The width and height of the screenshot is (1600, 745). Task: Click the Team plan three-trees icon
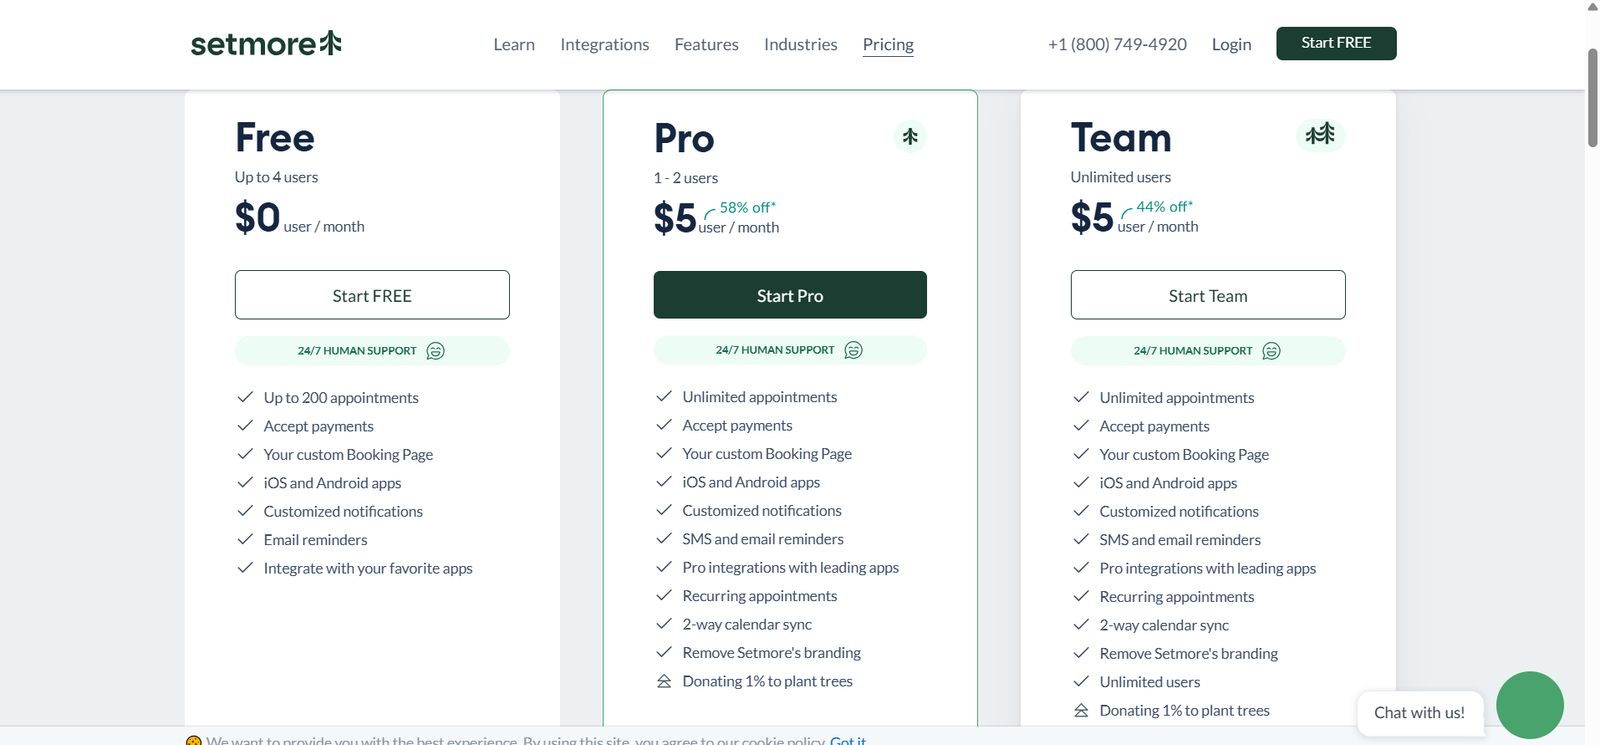[x=1320, y=134]
